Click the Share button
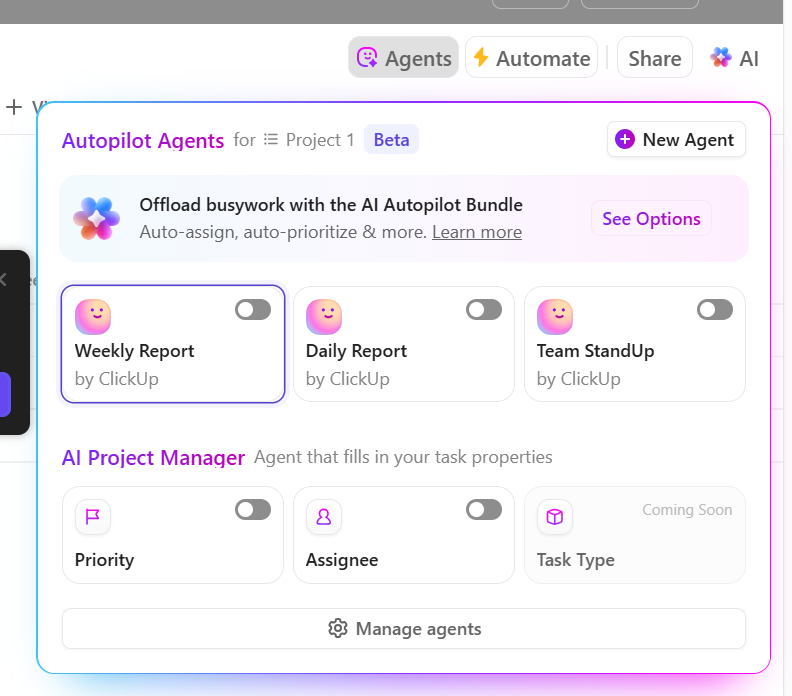This screenshot has width=792, height=696. pyautogui.click(x=655, y=58)
